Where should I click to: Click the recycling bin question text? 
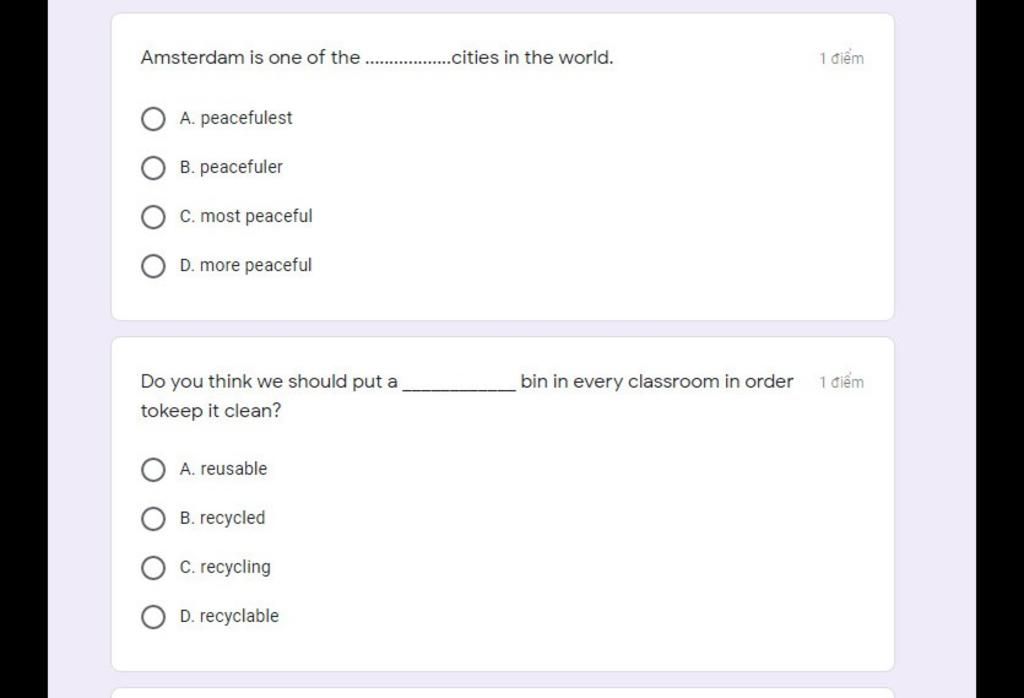467,396
